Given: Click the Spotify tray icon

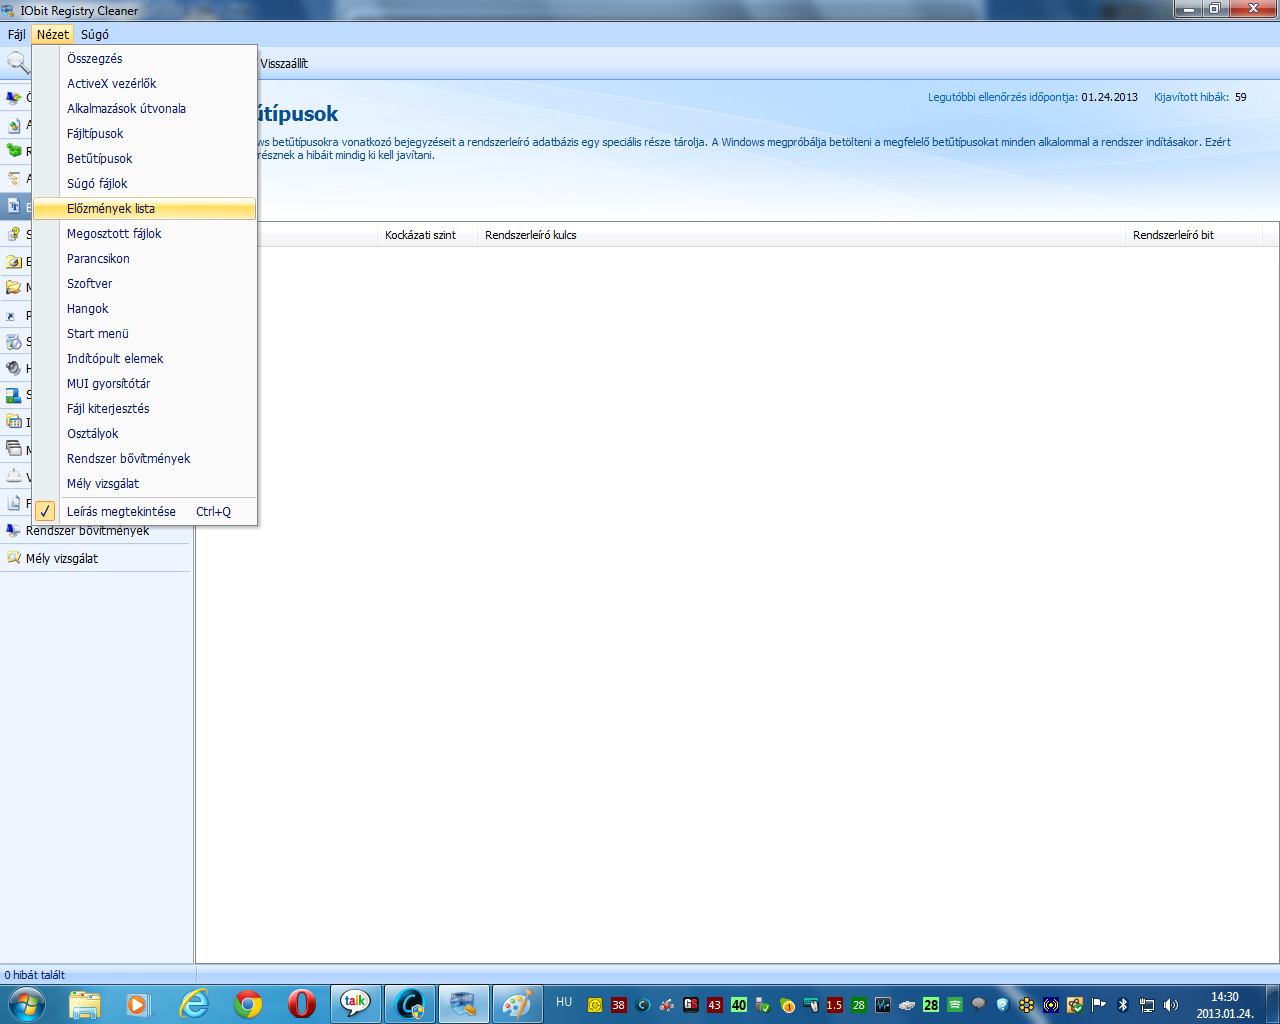Looking at the screenshot, I should pyautogui.click(x=955, y=1005).
